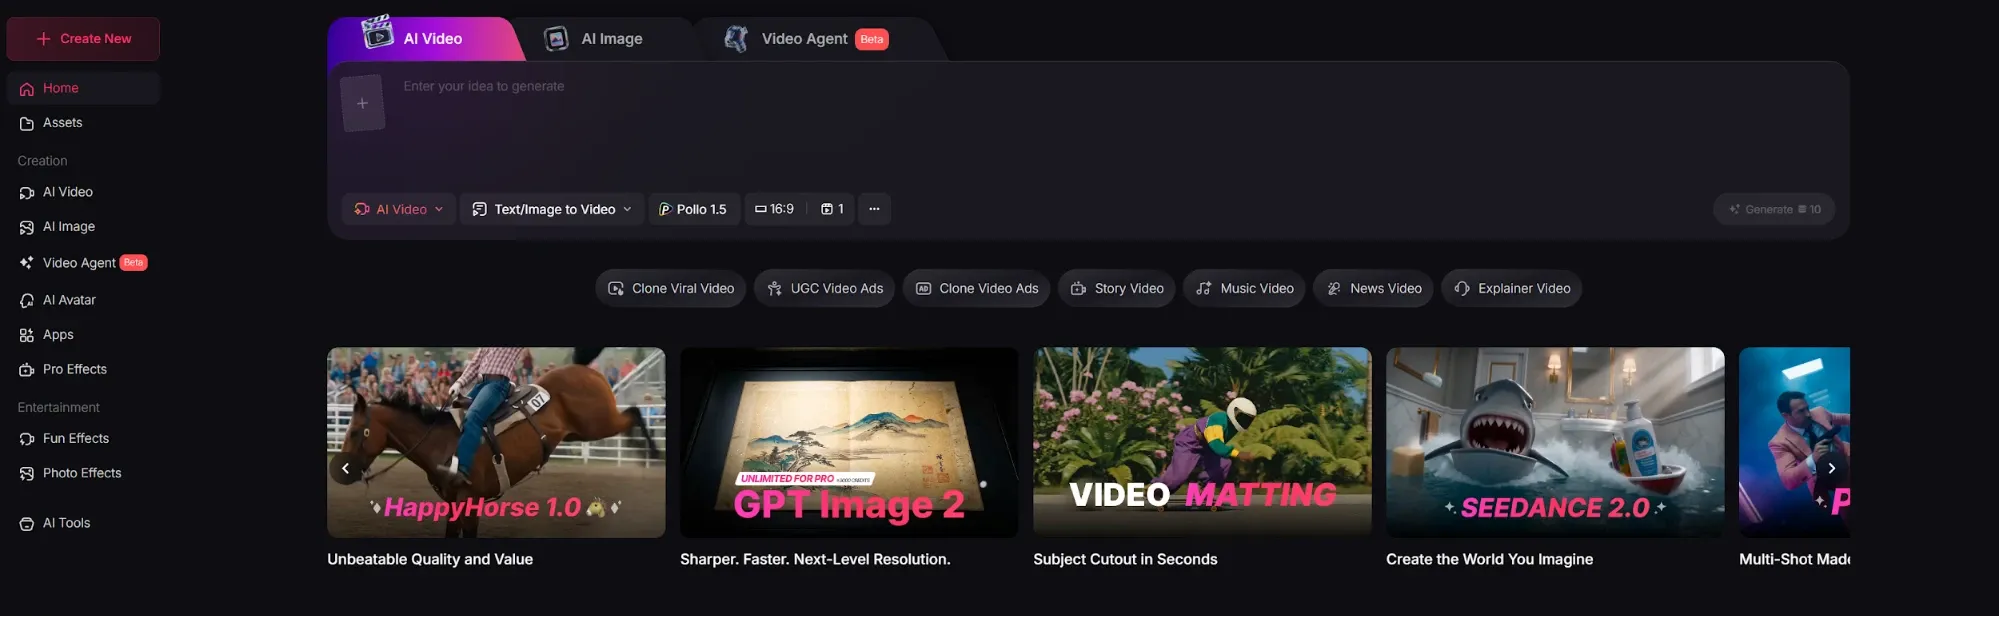The height and width of the screenshot is (617, 1999).
Task: Open Assets in the sidebar
Action: 83,123
